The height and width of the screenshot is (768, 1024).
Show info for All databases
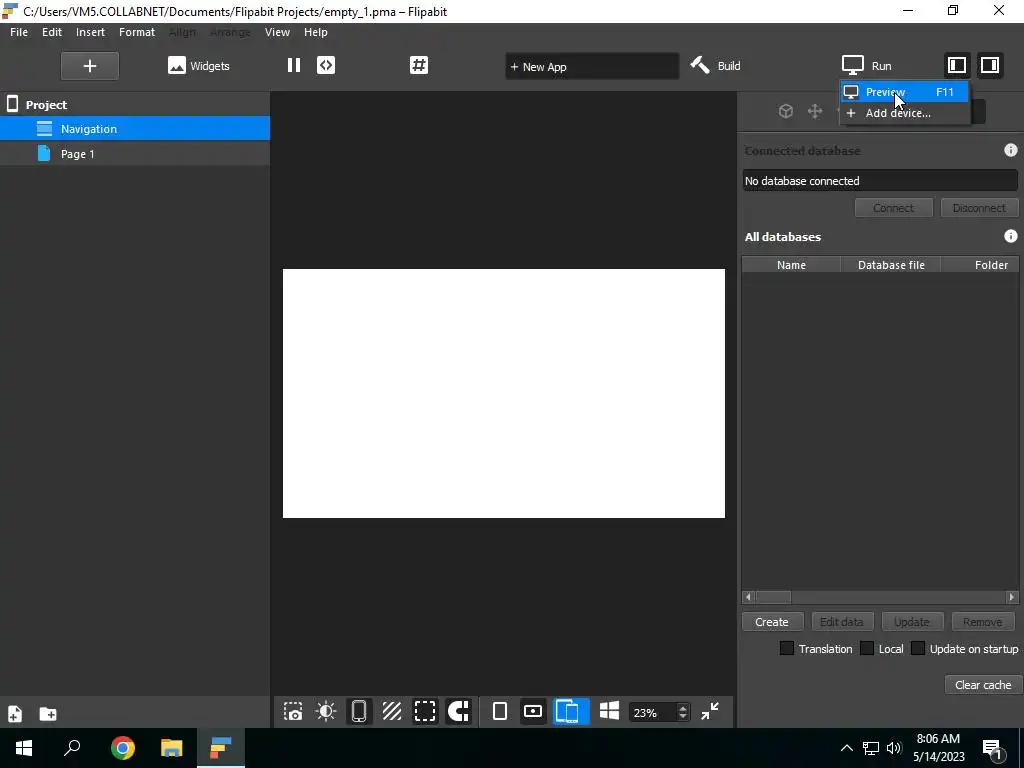click(1010, 236)
